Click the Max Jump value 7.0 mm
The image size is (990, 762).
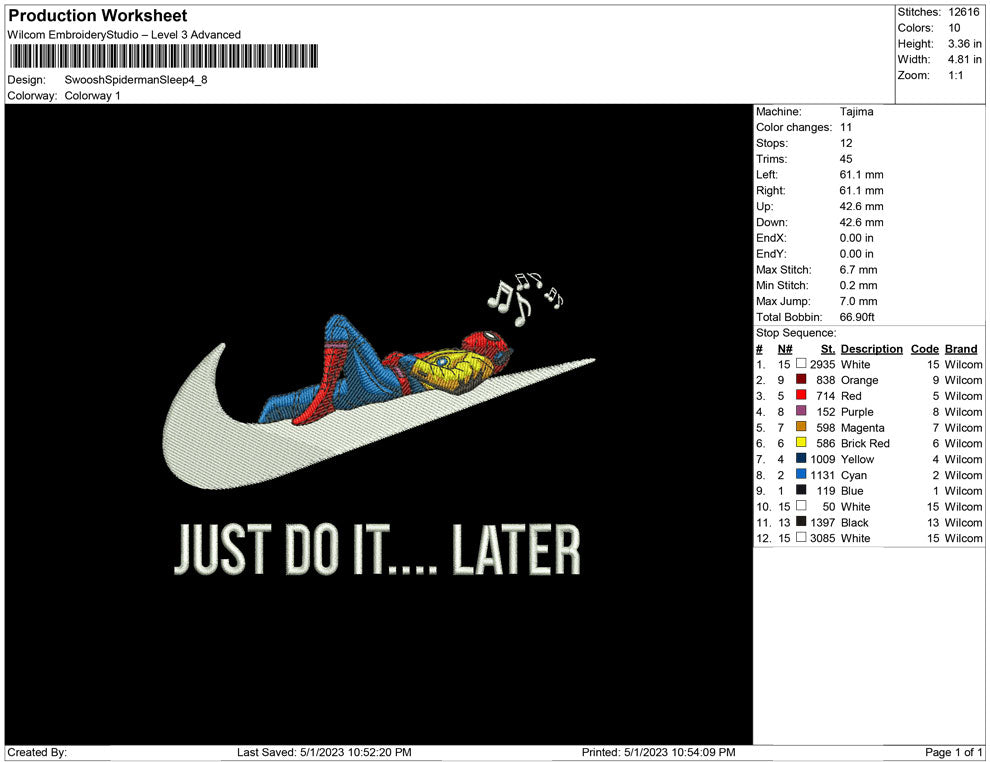coord(859,301)
